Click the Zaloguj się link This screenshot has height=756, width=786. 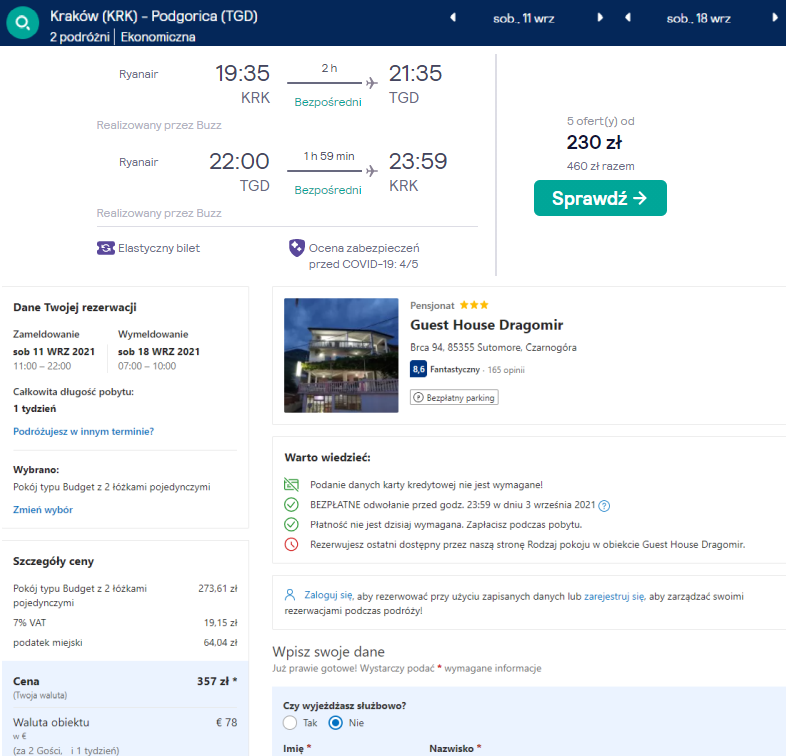click(x=328, y=596)
